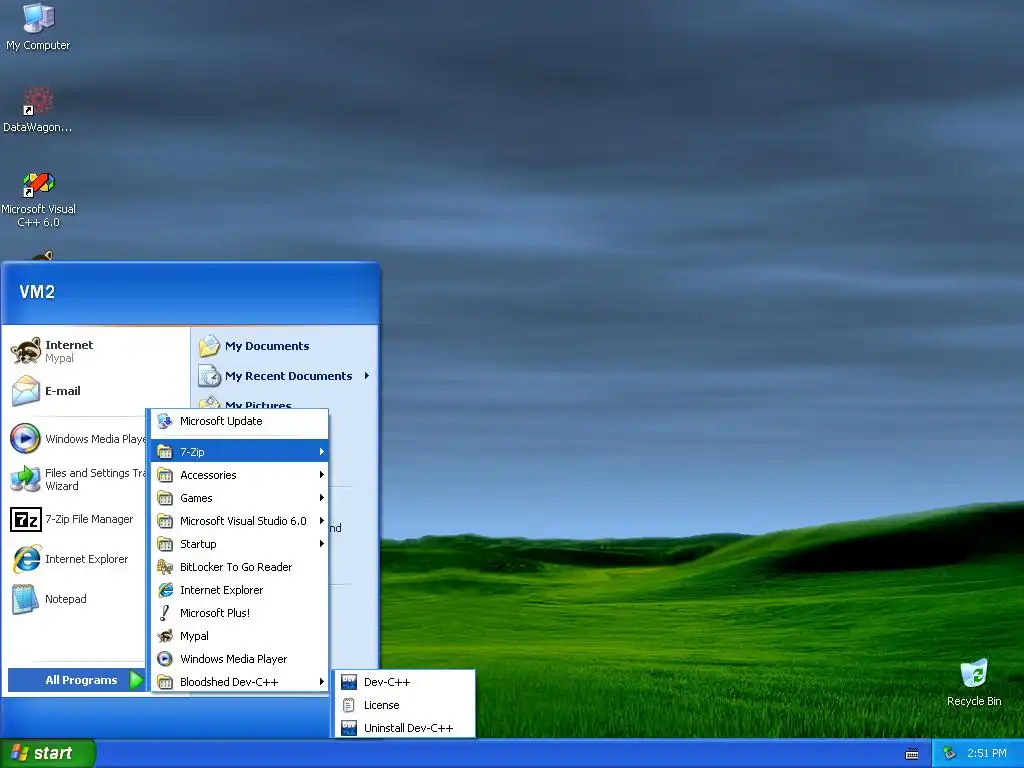Image resolution: width=1024 pixels, height=768 pixels.
Task: Click the Microsoft Update label
Action: tap(221, 421)
